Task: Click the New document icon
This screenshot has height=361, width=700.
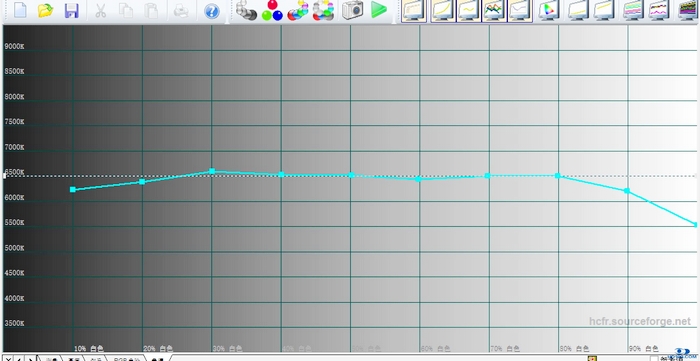Action: point(20,11)
